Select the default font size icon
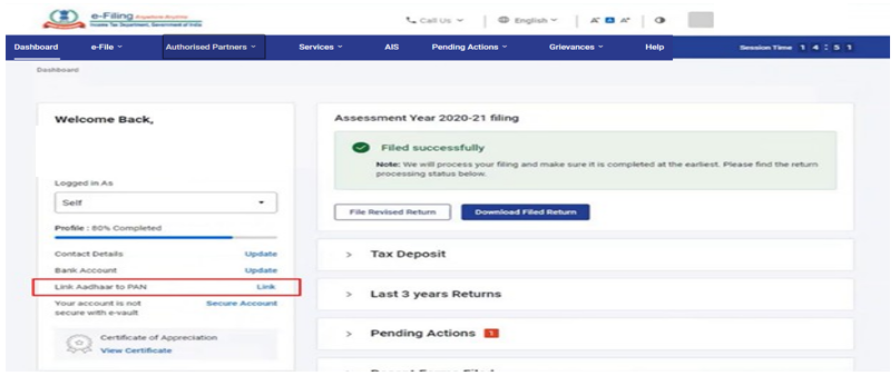The width and height of the screenshot is (896, 375). (609, 20)
